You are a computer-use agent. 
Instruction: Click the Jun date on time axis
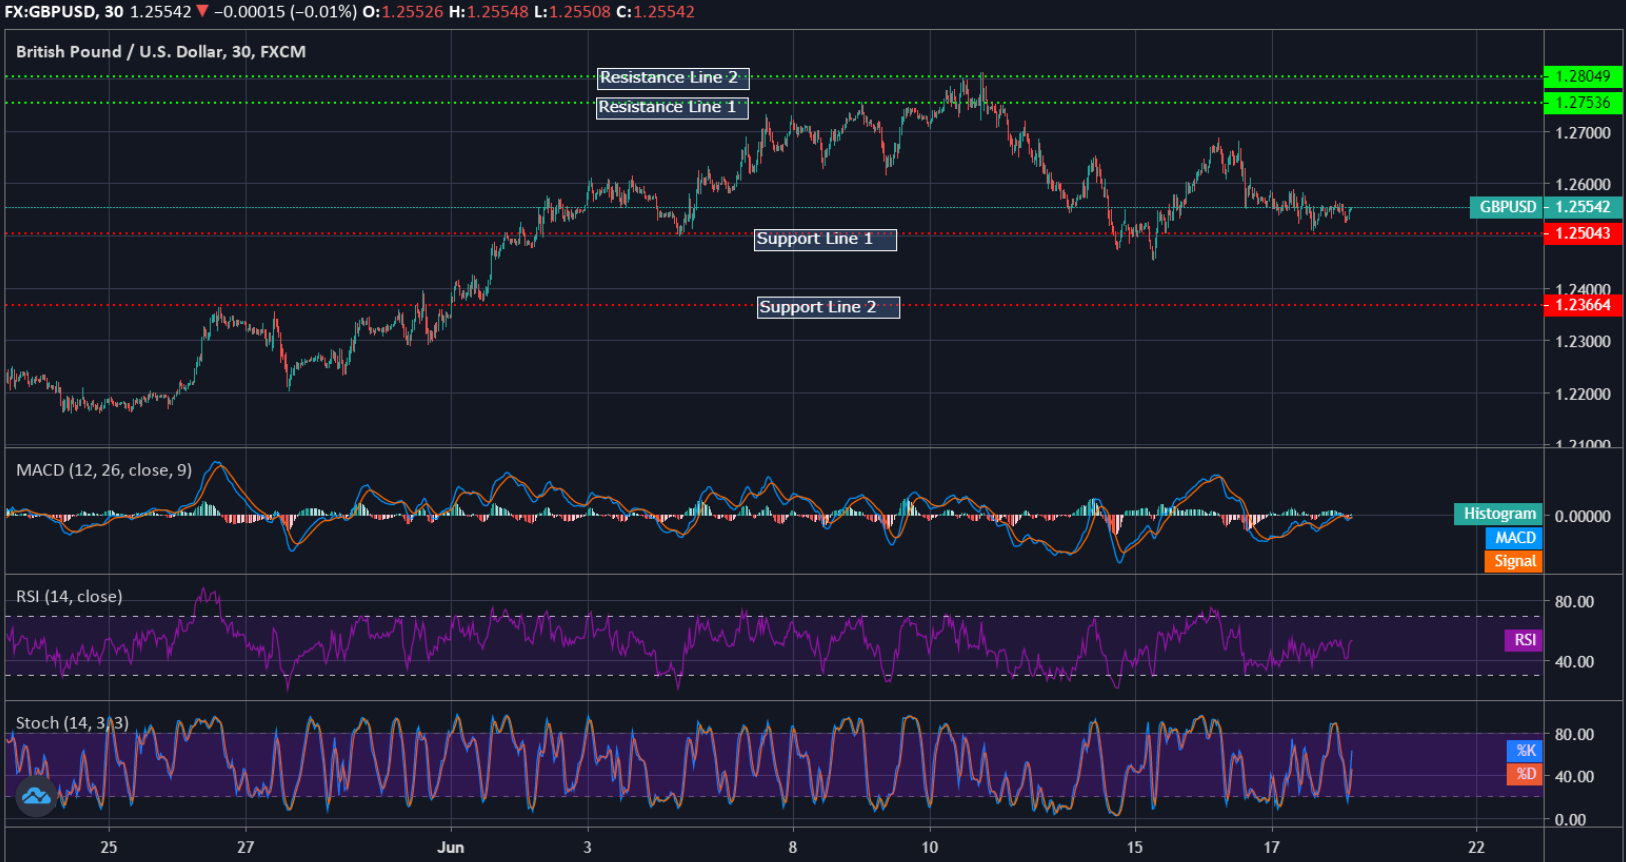pyautogui.click(x=450, y=847)
